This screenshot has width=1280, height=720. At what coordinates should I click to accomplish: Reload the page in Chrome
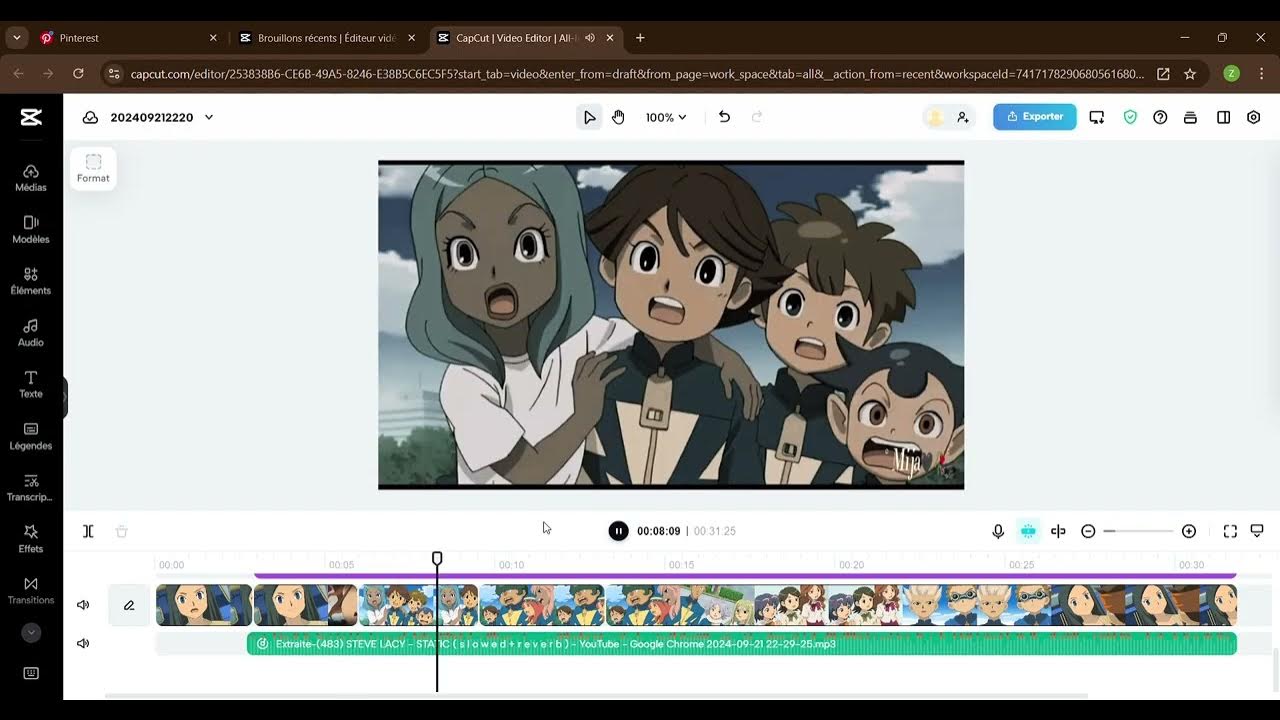tap(78, 74)
